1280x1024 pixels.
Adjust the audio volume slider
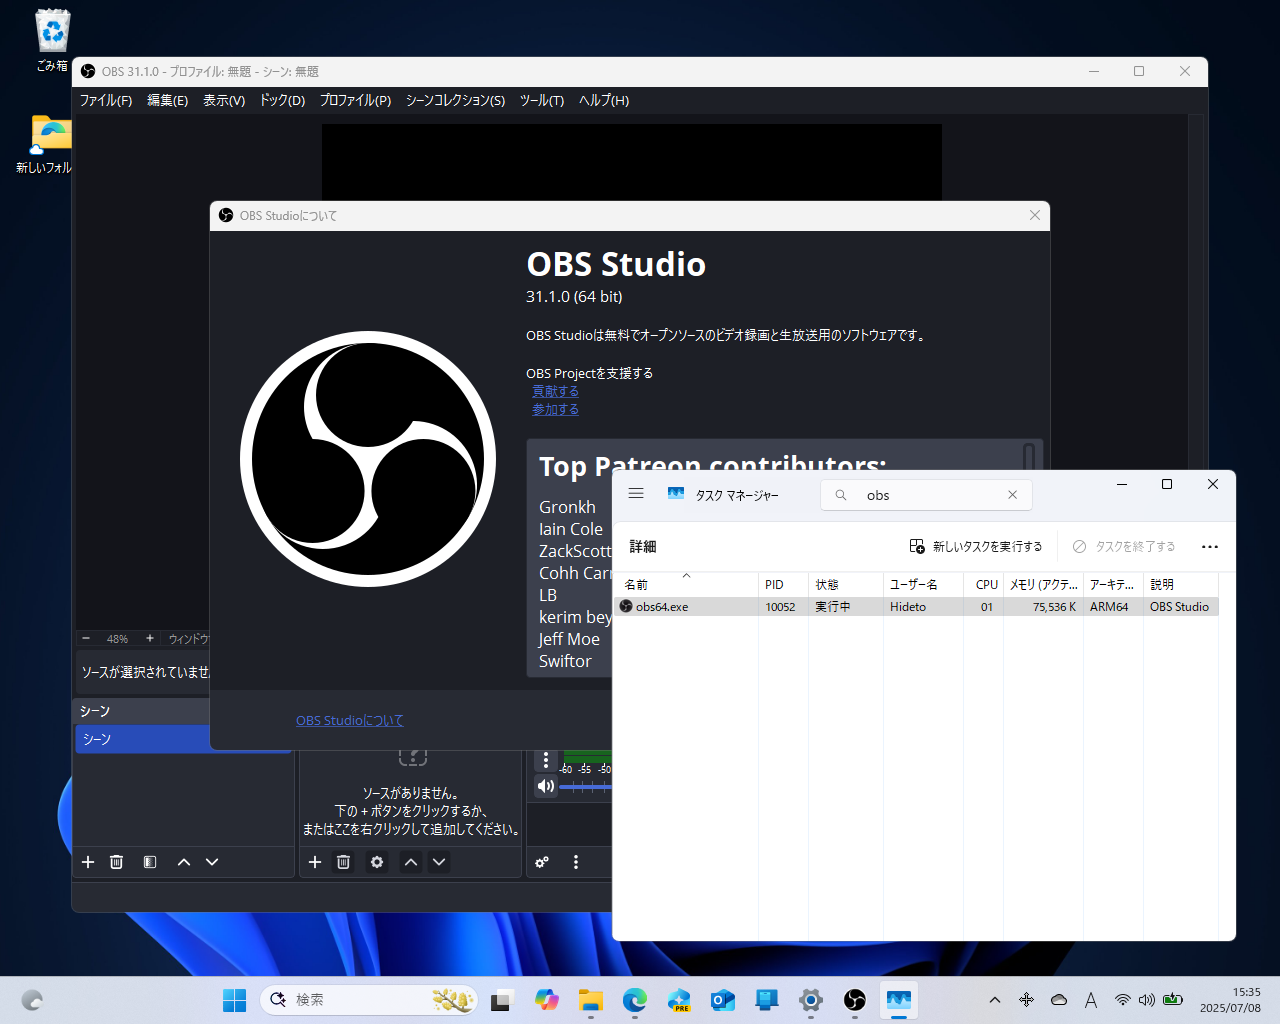[590, 787]
